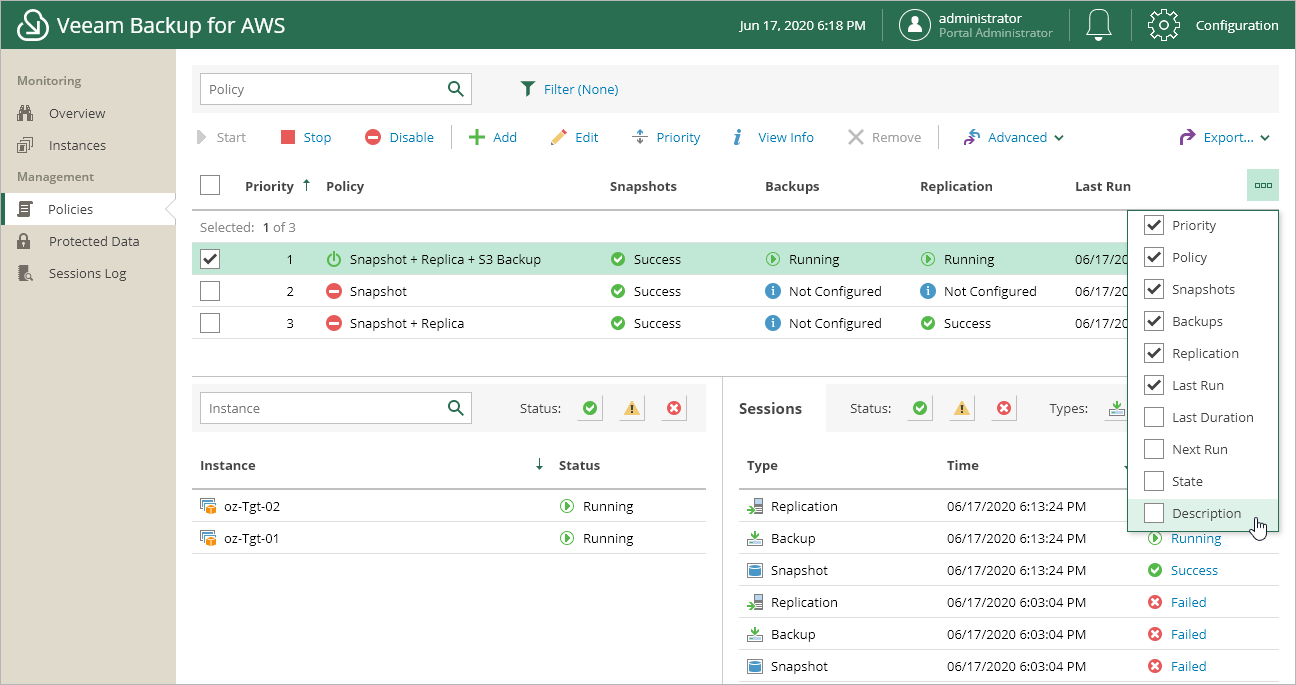The height and width of the screenshot is (685, 1296).
Task: Edit the selected policy
Action: tap(574, 137)
